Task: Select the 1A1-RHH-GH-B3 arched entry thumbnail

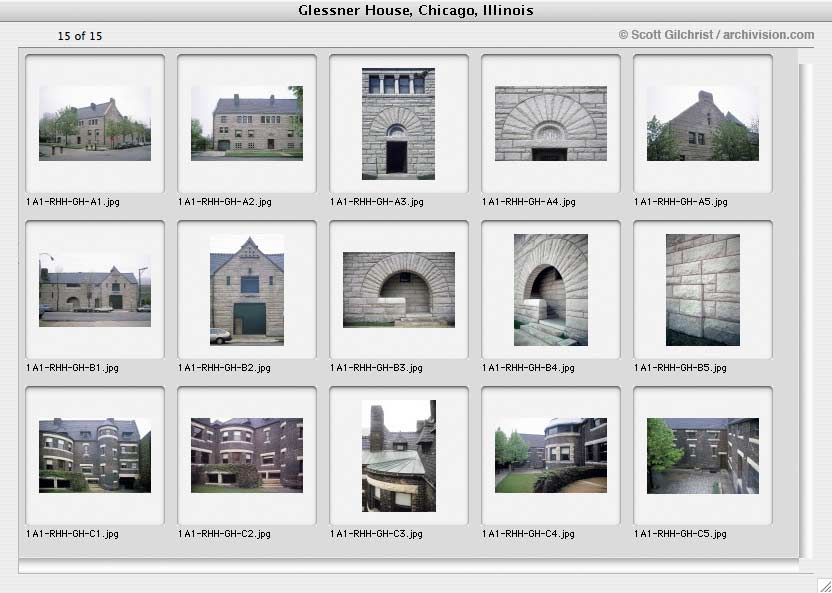Action: click(398, 290)
